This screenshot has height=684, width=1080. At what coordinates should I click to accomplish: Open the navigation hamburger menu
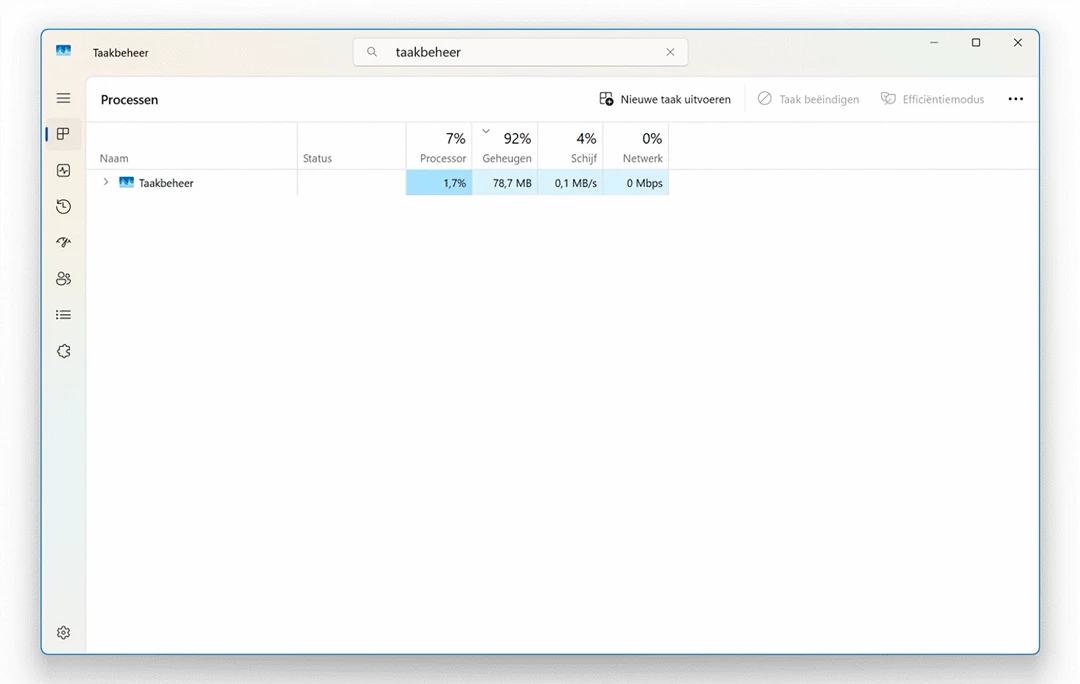click(x=63, y=98)
